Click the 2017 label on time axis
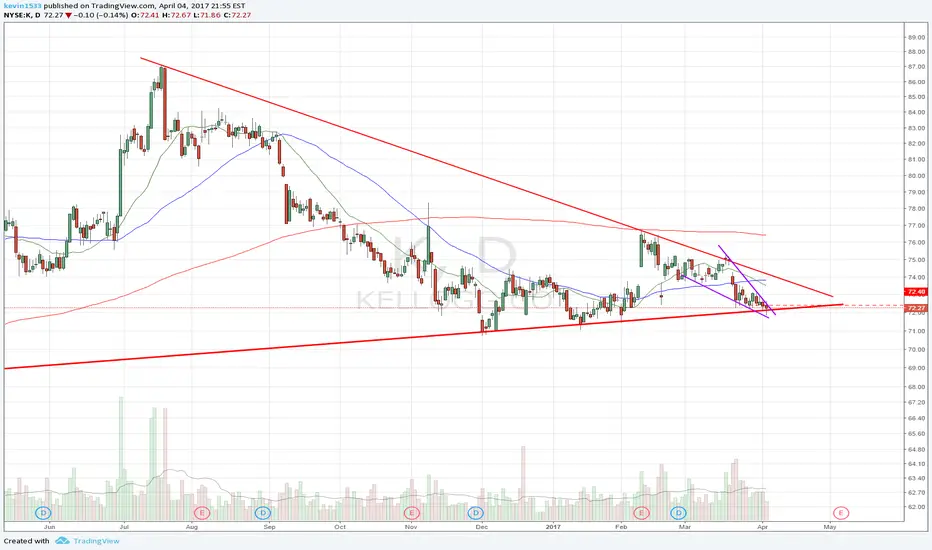The image size is (932, 550). pos(553,527)
